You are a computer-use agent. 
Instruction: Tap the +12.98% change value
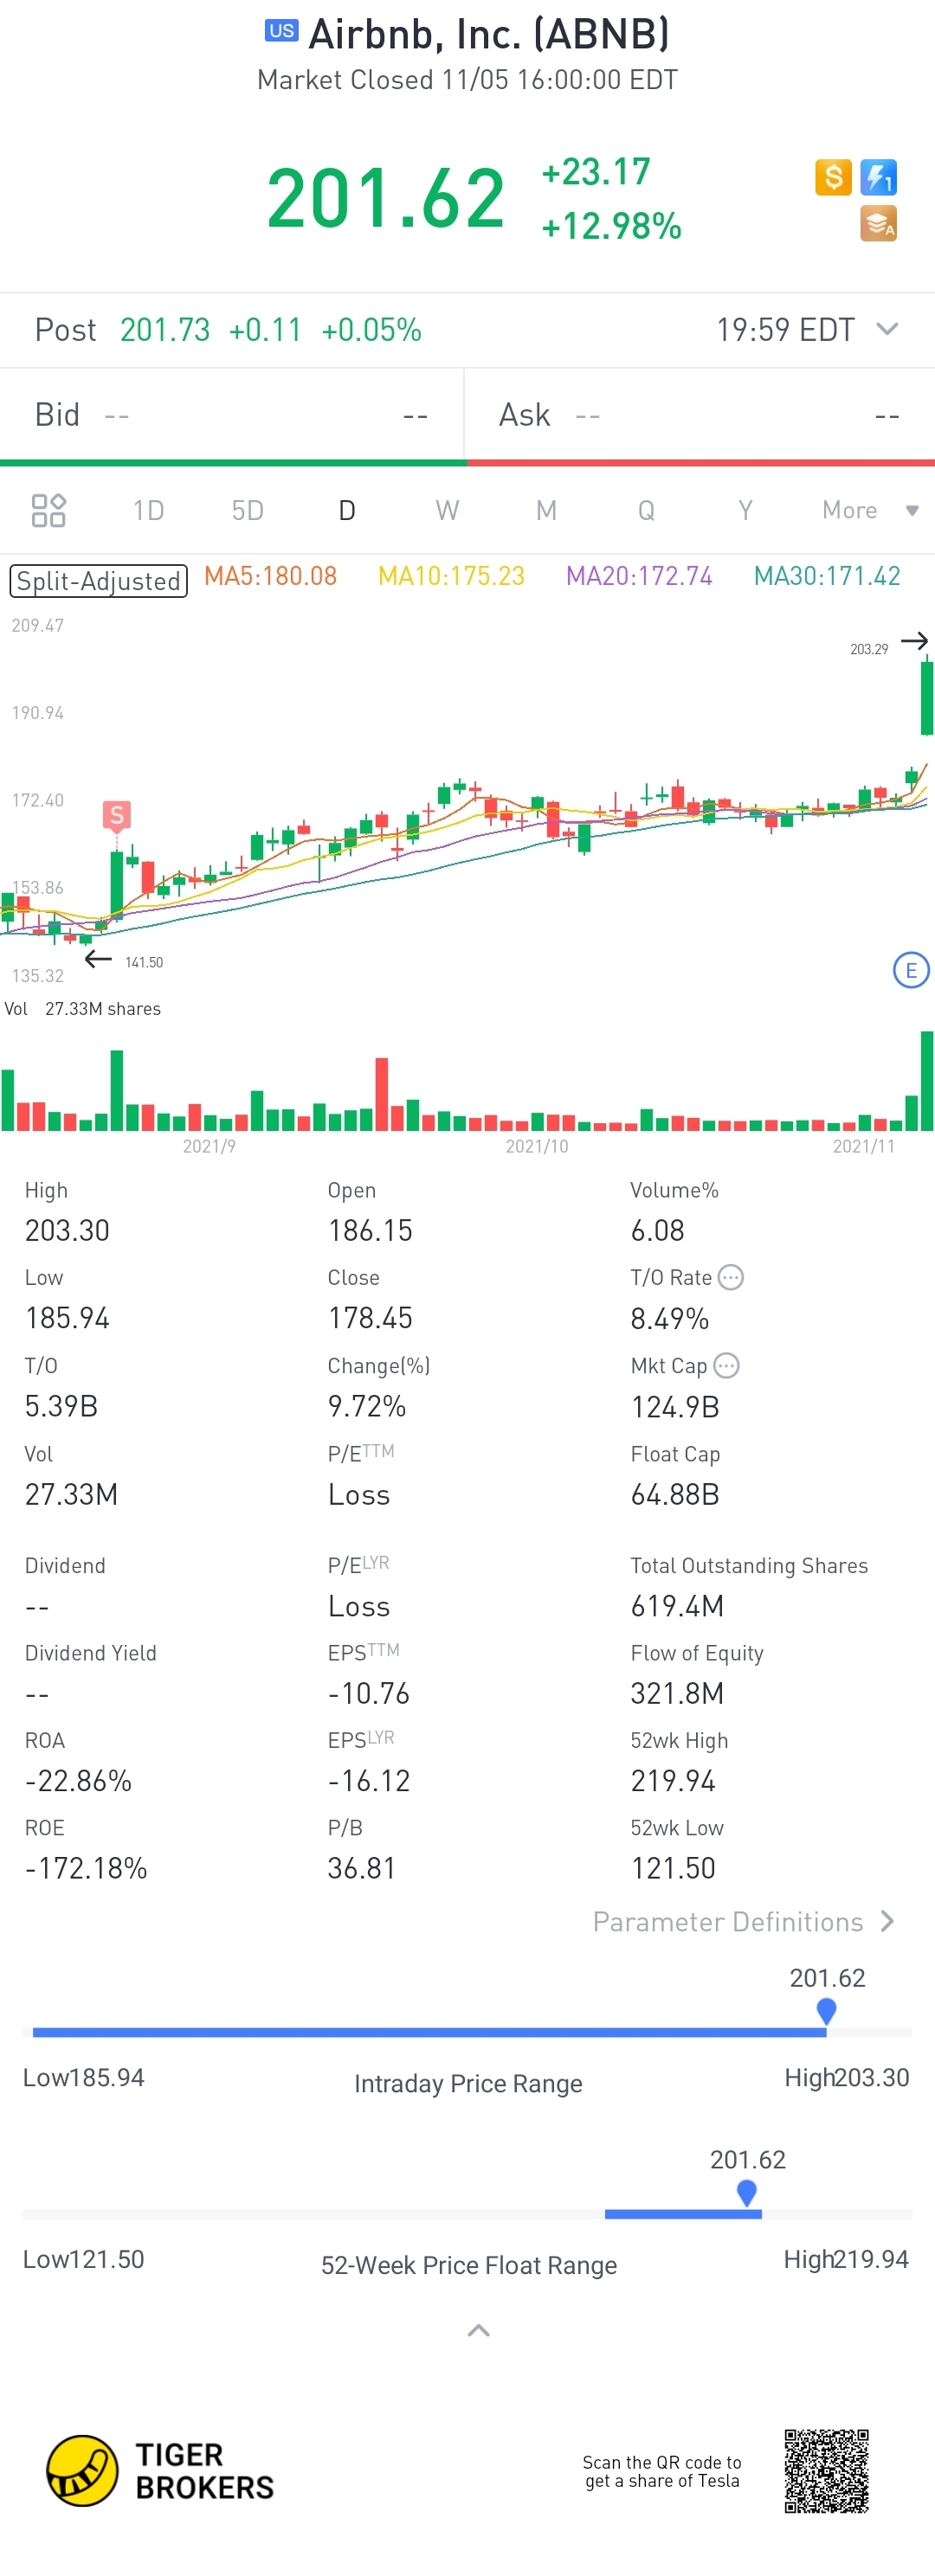point(611,226)
